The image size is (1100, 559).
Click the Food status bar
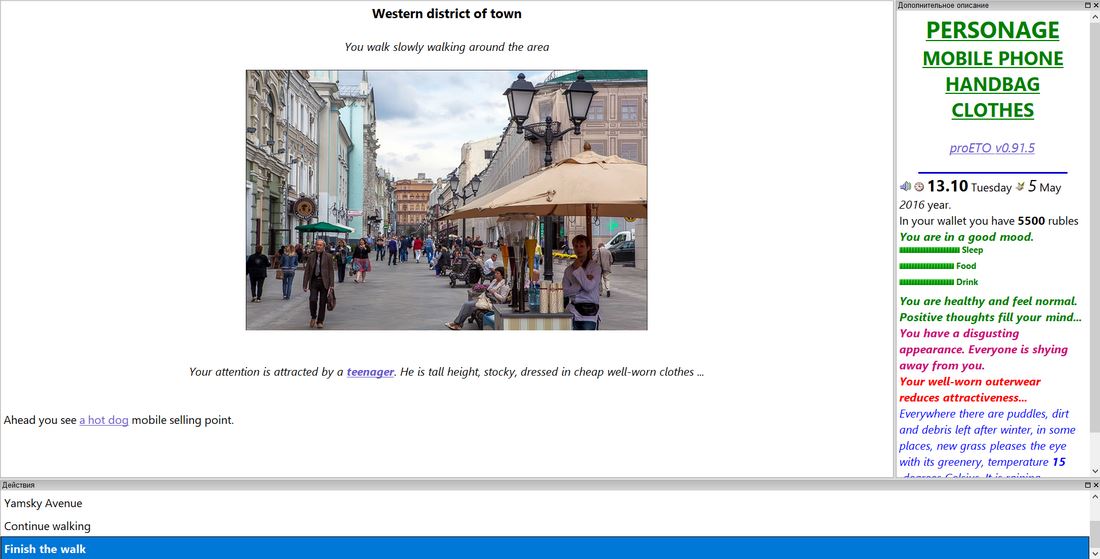point(927,266)
